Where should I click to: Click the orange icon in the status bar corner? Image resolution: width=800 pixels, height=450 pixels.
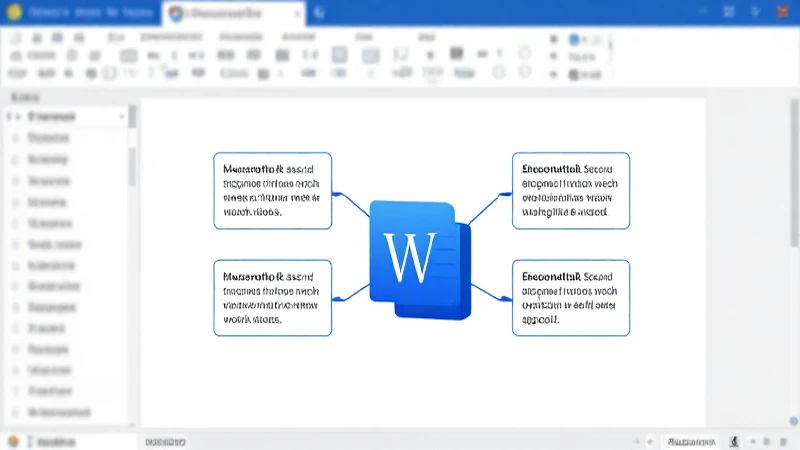[x=13, y=442]
